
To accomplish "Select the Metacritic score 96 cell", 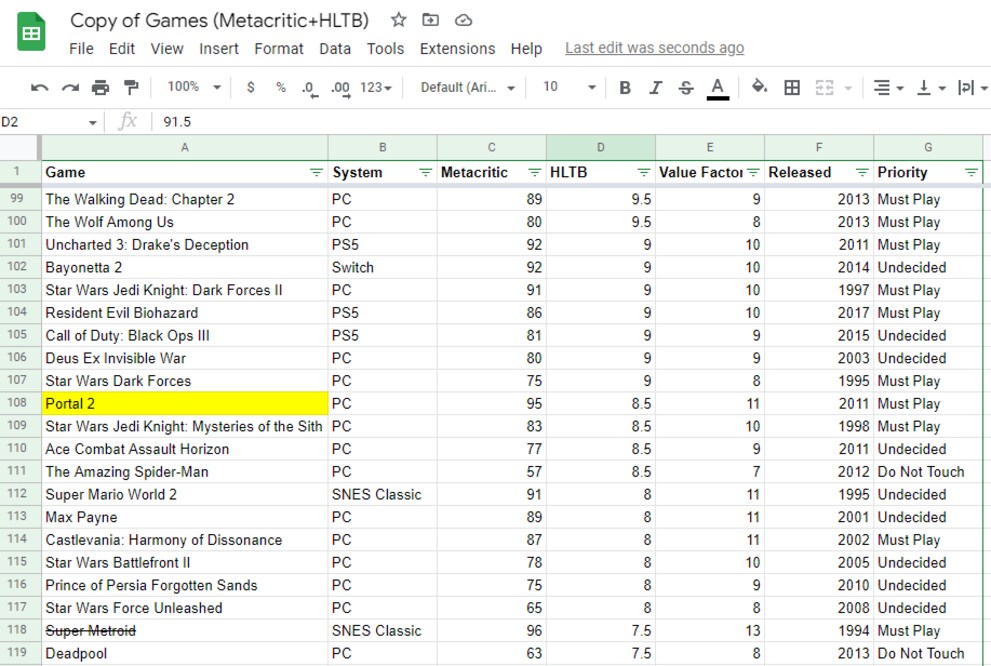I will tap(492, 631).
